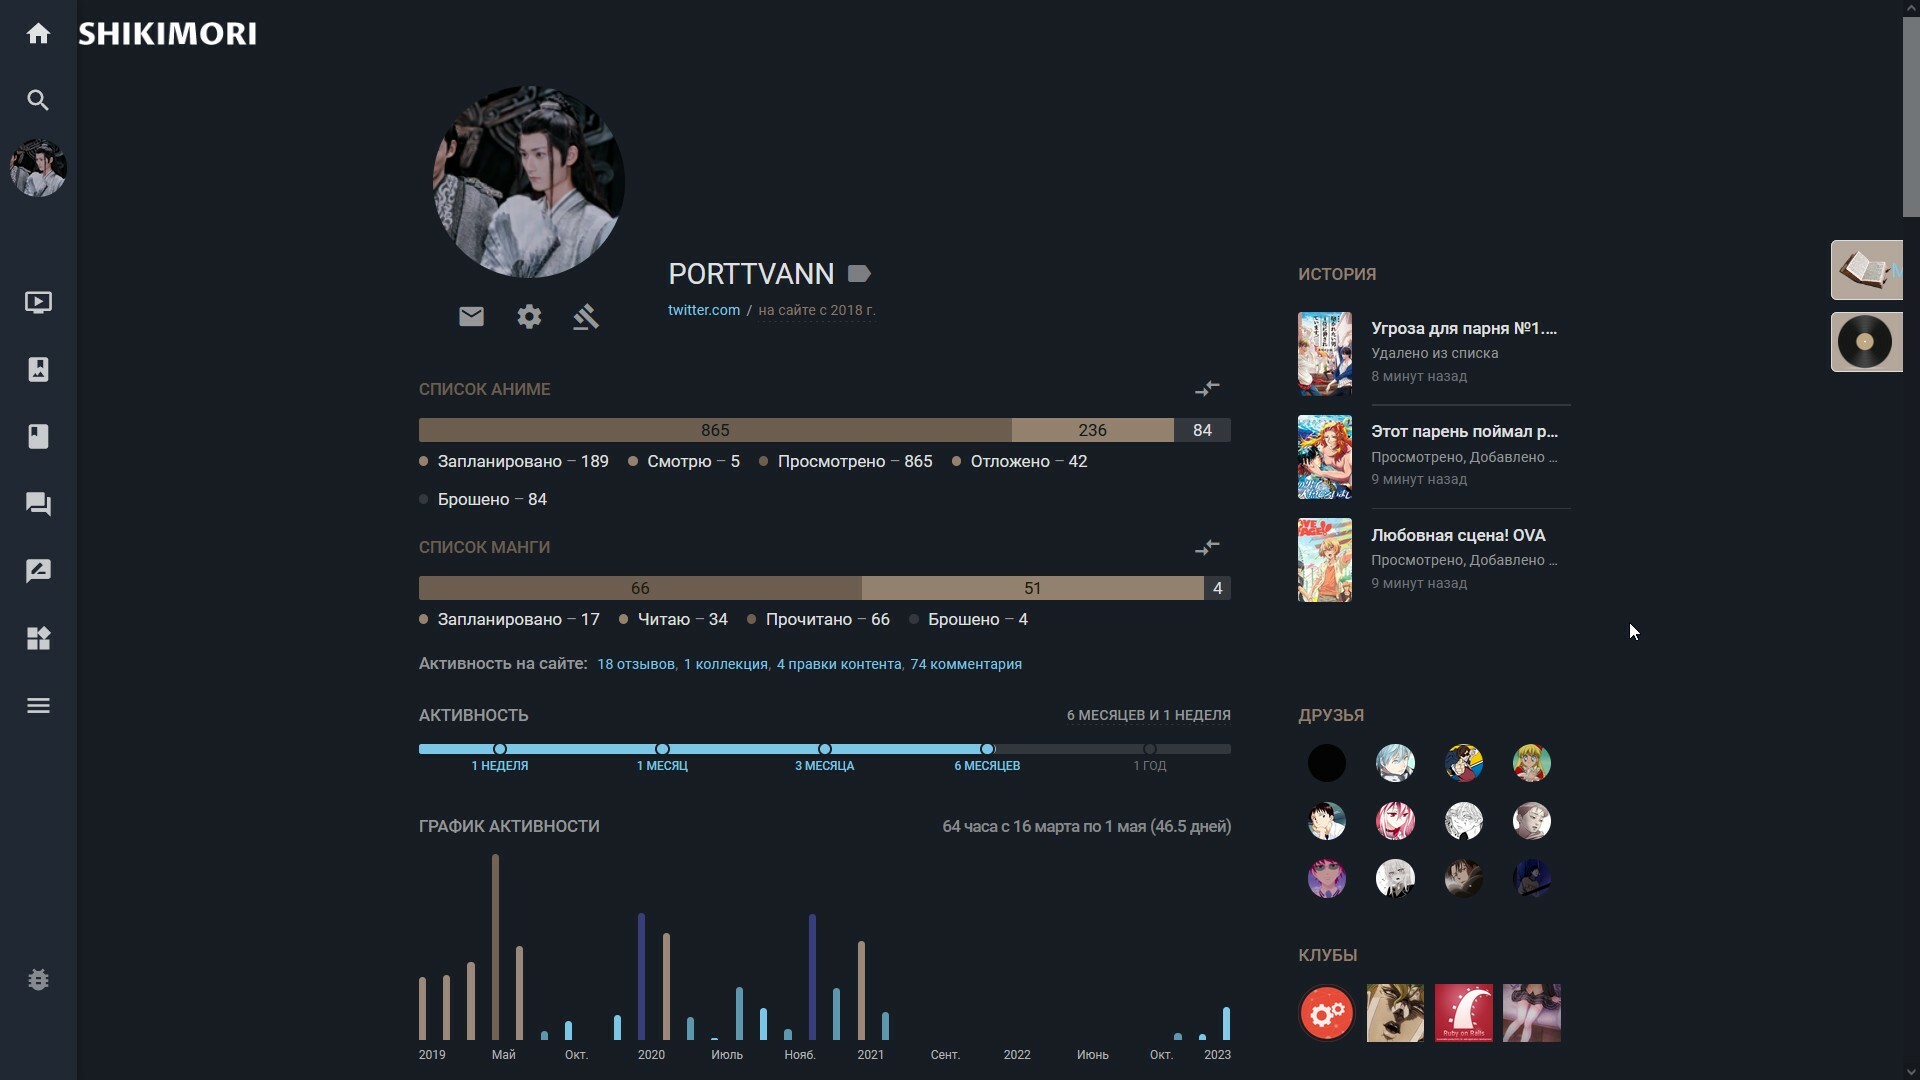Select the 1 год activity marker
This screenshot has height=1080, width=1920.
1149,750
